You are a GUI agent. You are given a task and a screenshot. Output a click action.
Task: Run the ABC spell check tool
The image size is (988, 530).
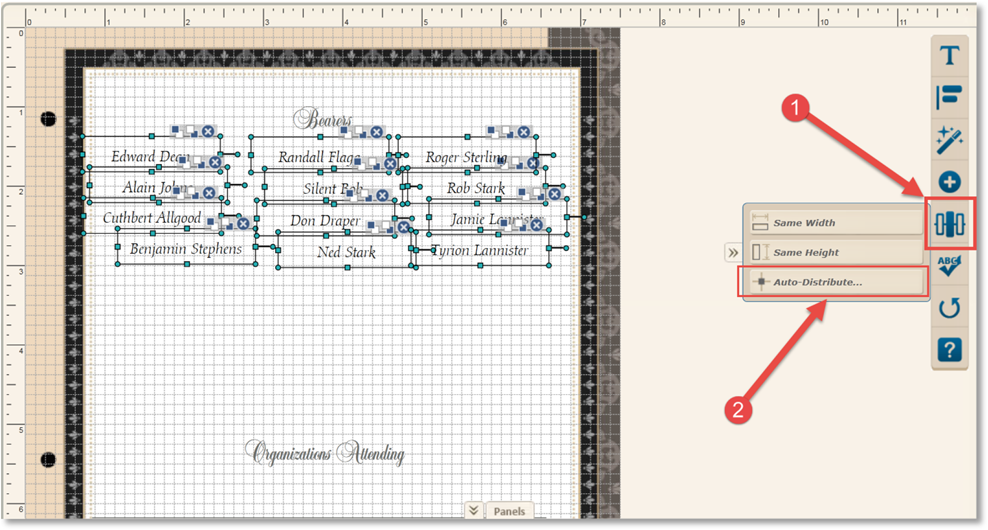tap(950, 265)
